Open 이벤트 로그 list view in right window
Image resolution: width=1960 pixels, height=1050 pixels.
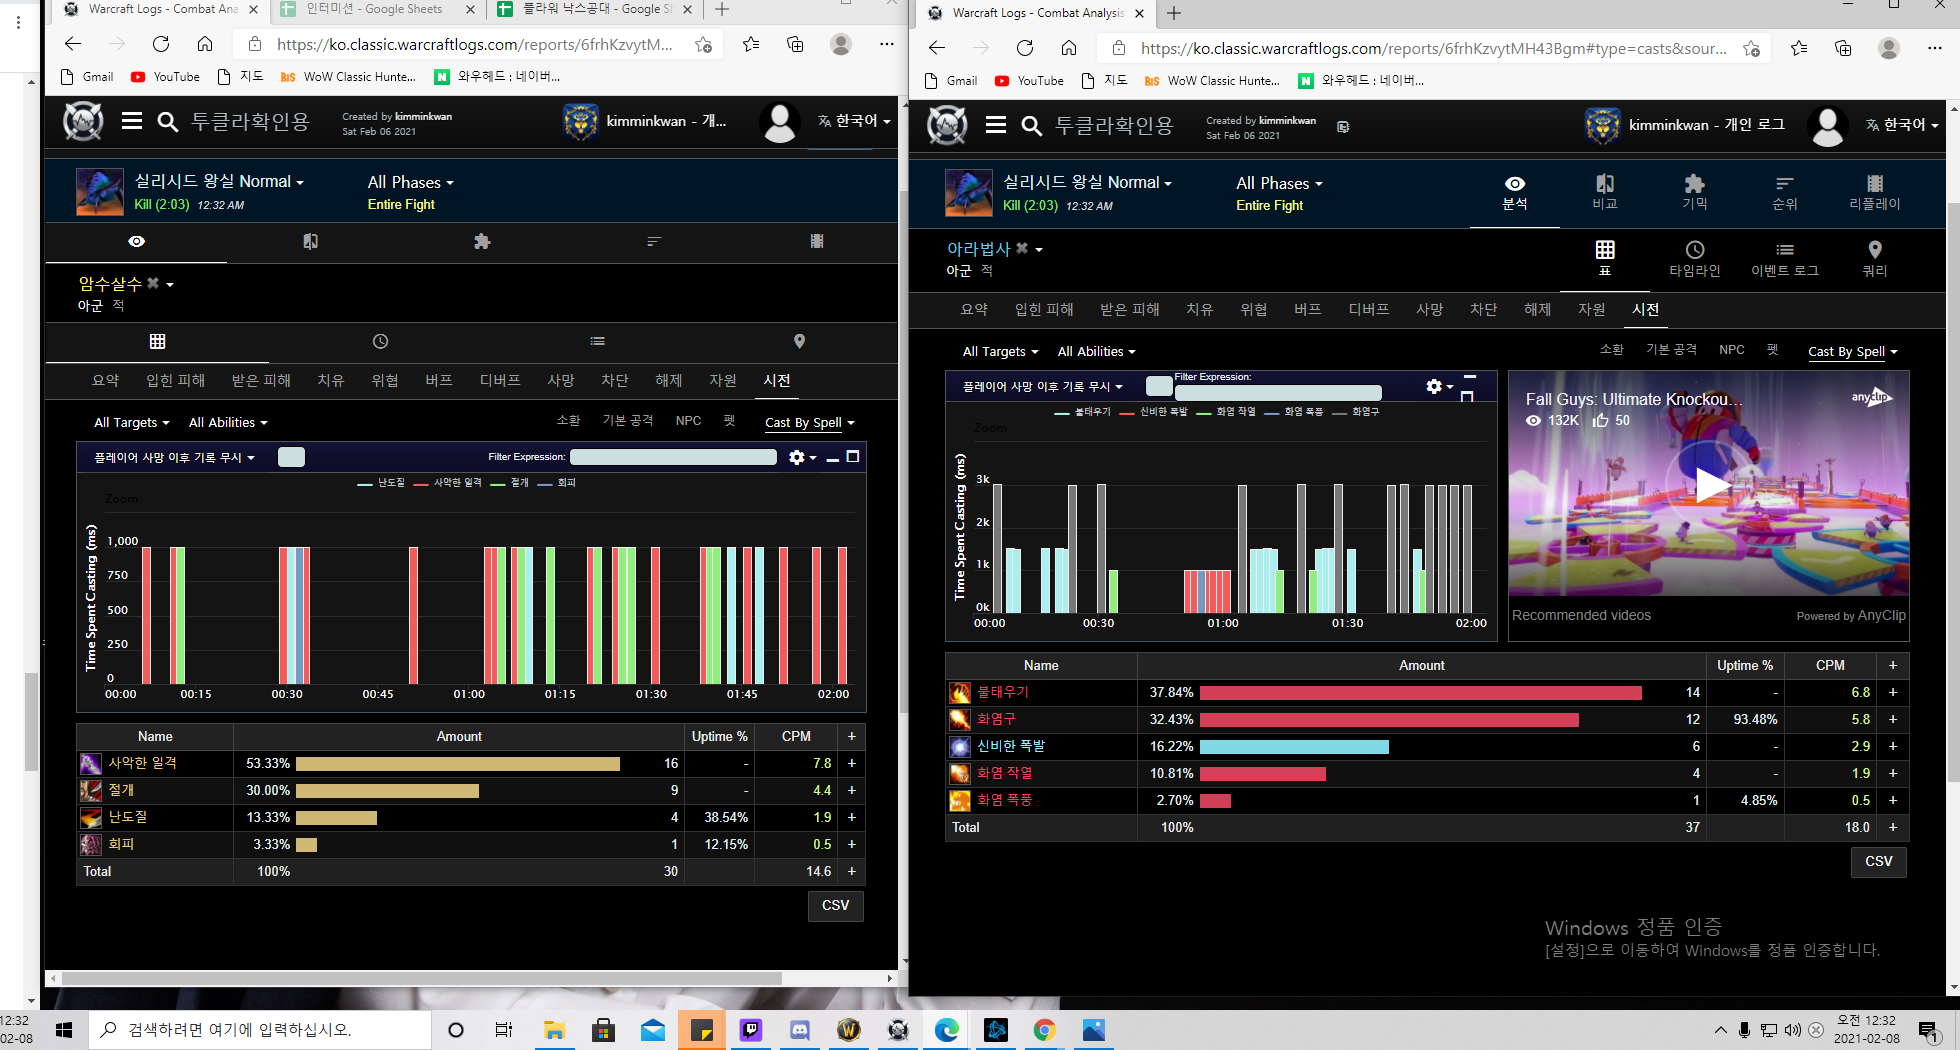coord(1785,258)
